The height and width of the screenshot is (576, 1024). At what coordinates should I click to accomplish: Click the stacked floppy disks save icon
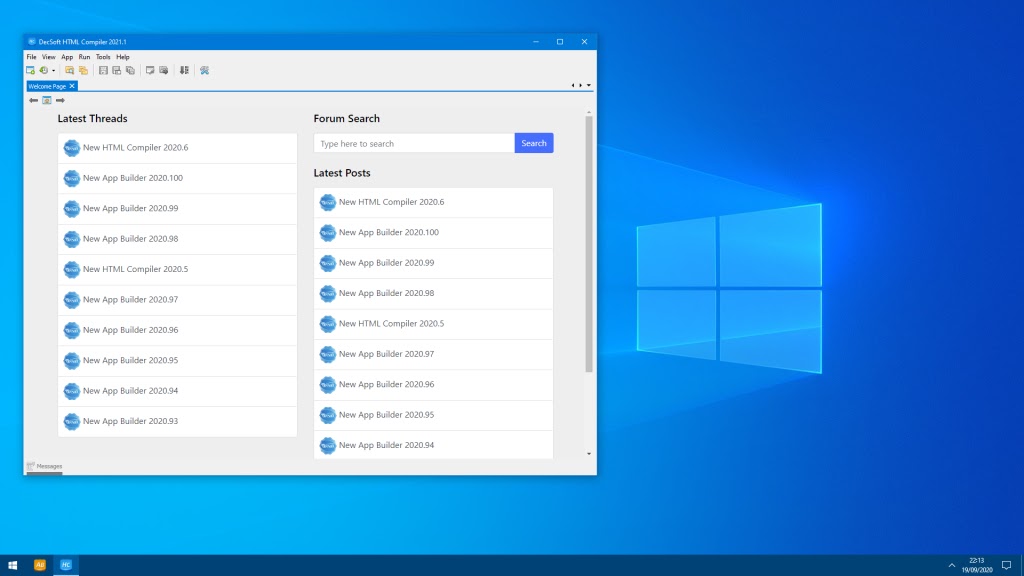pyautogui.click(x=130, y=71)
